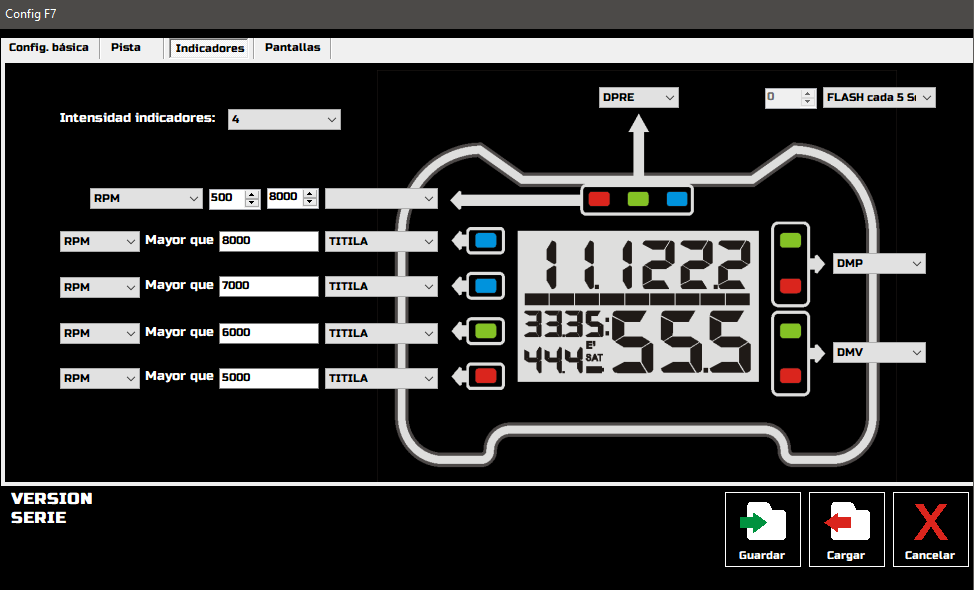Click the green LED of the DMV pair
Image resolution: width=974 pixels, height=590 pixels.
click(790, 331)
